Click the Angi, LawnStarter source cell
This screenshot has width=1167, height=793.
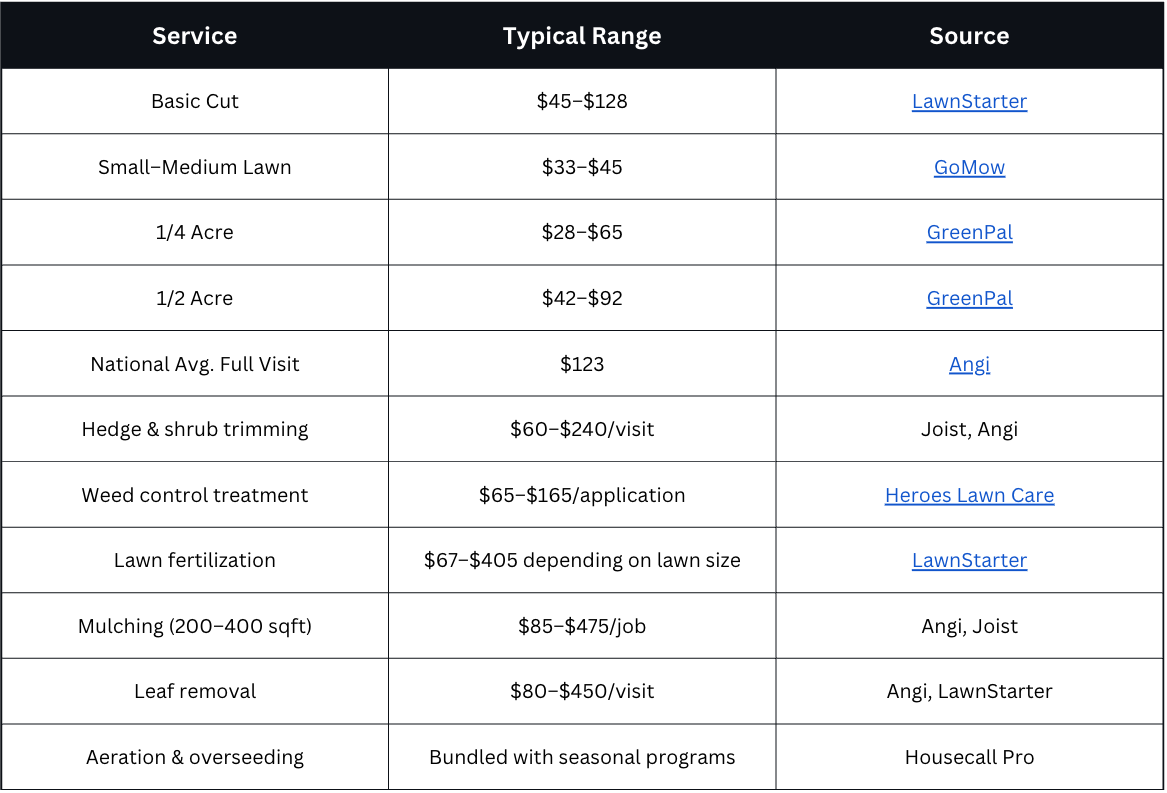969,691
